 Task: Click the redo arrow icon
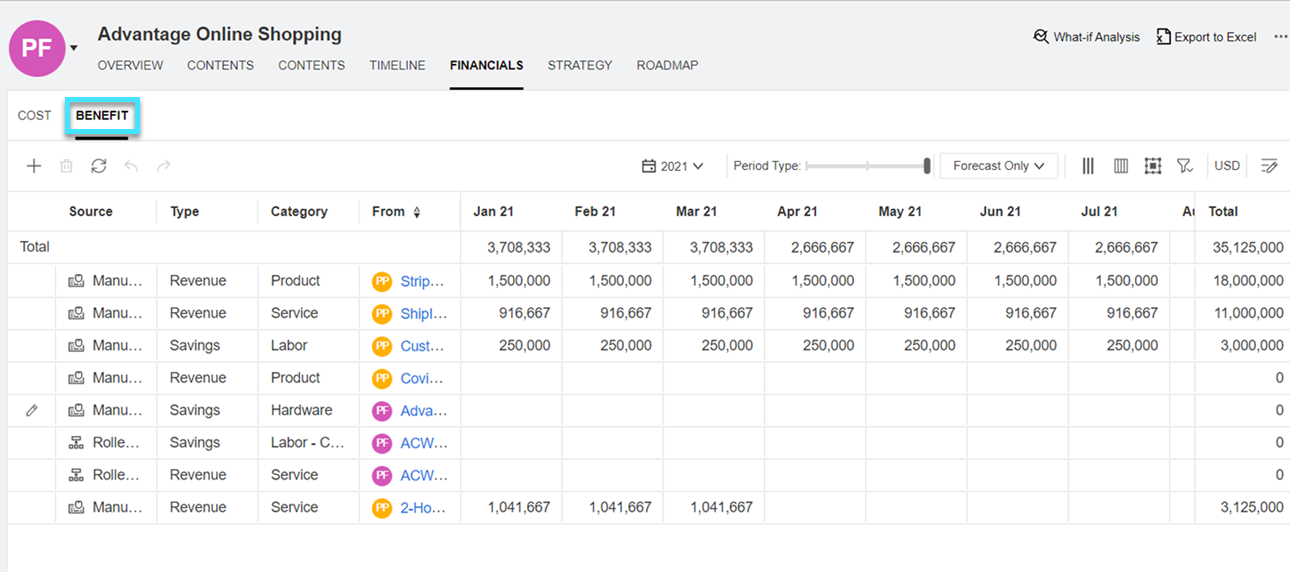coord(163,166)
